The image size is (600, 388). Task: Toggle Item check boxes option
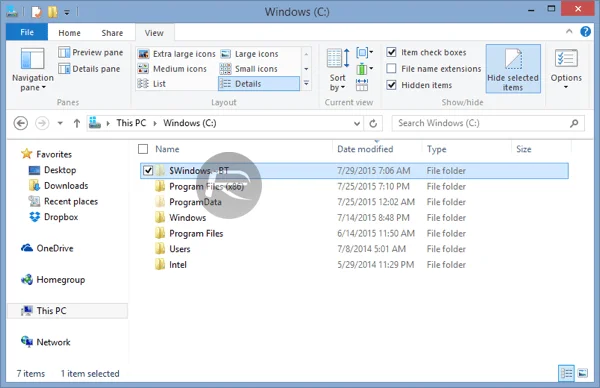[427, 52]
